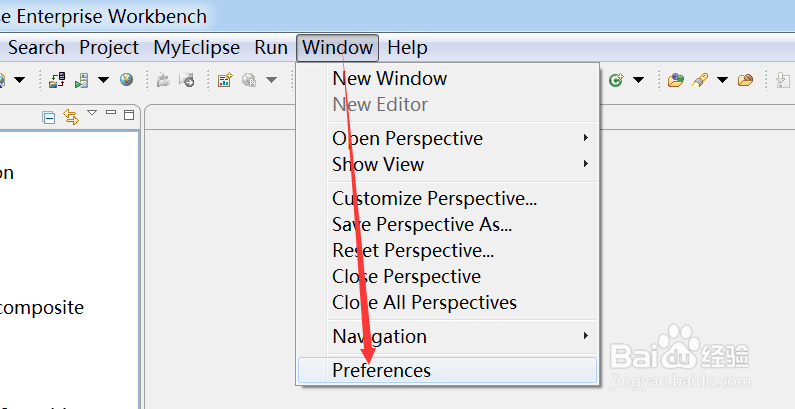Click the Open Task icon
Viewport: 795px width, 409px height.
tap(745, 80)
